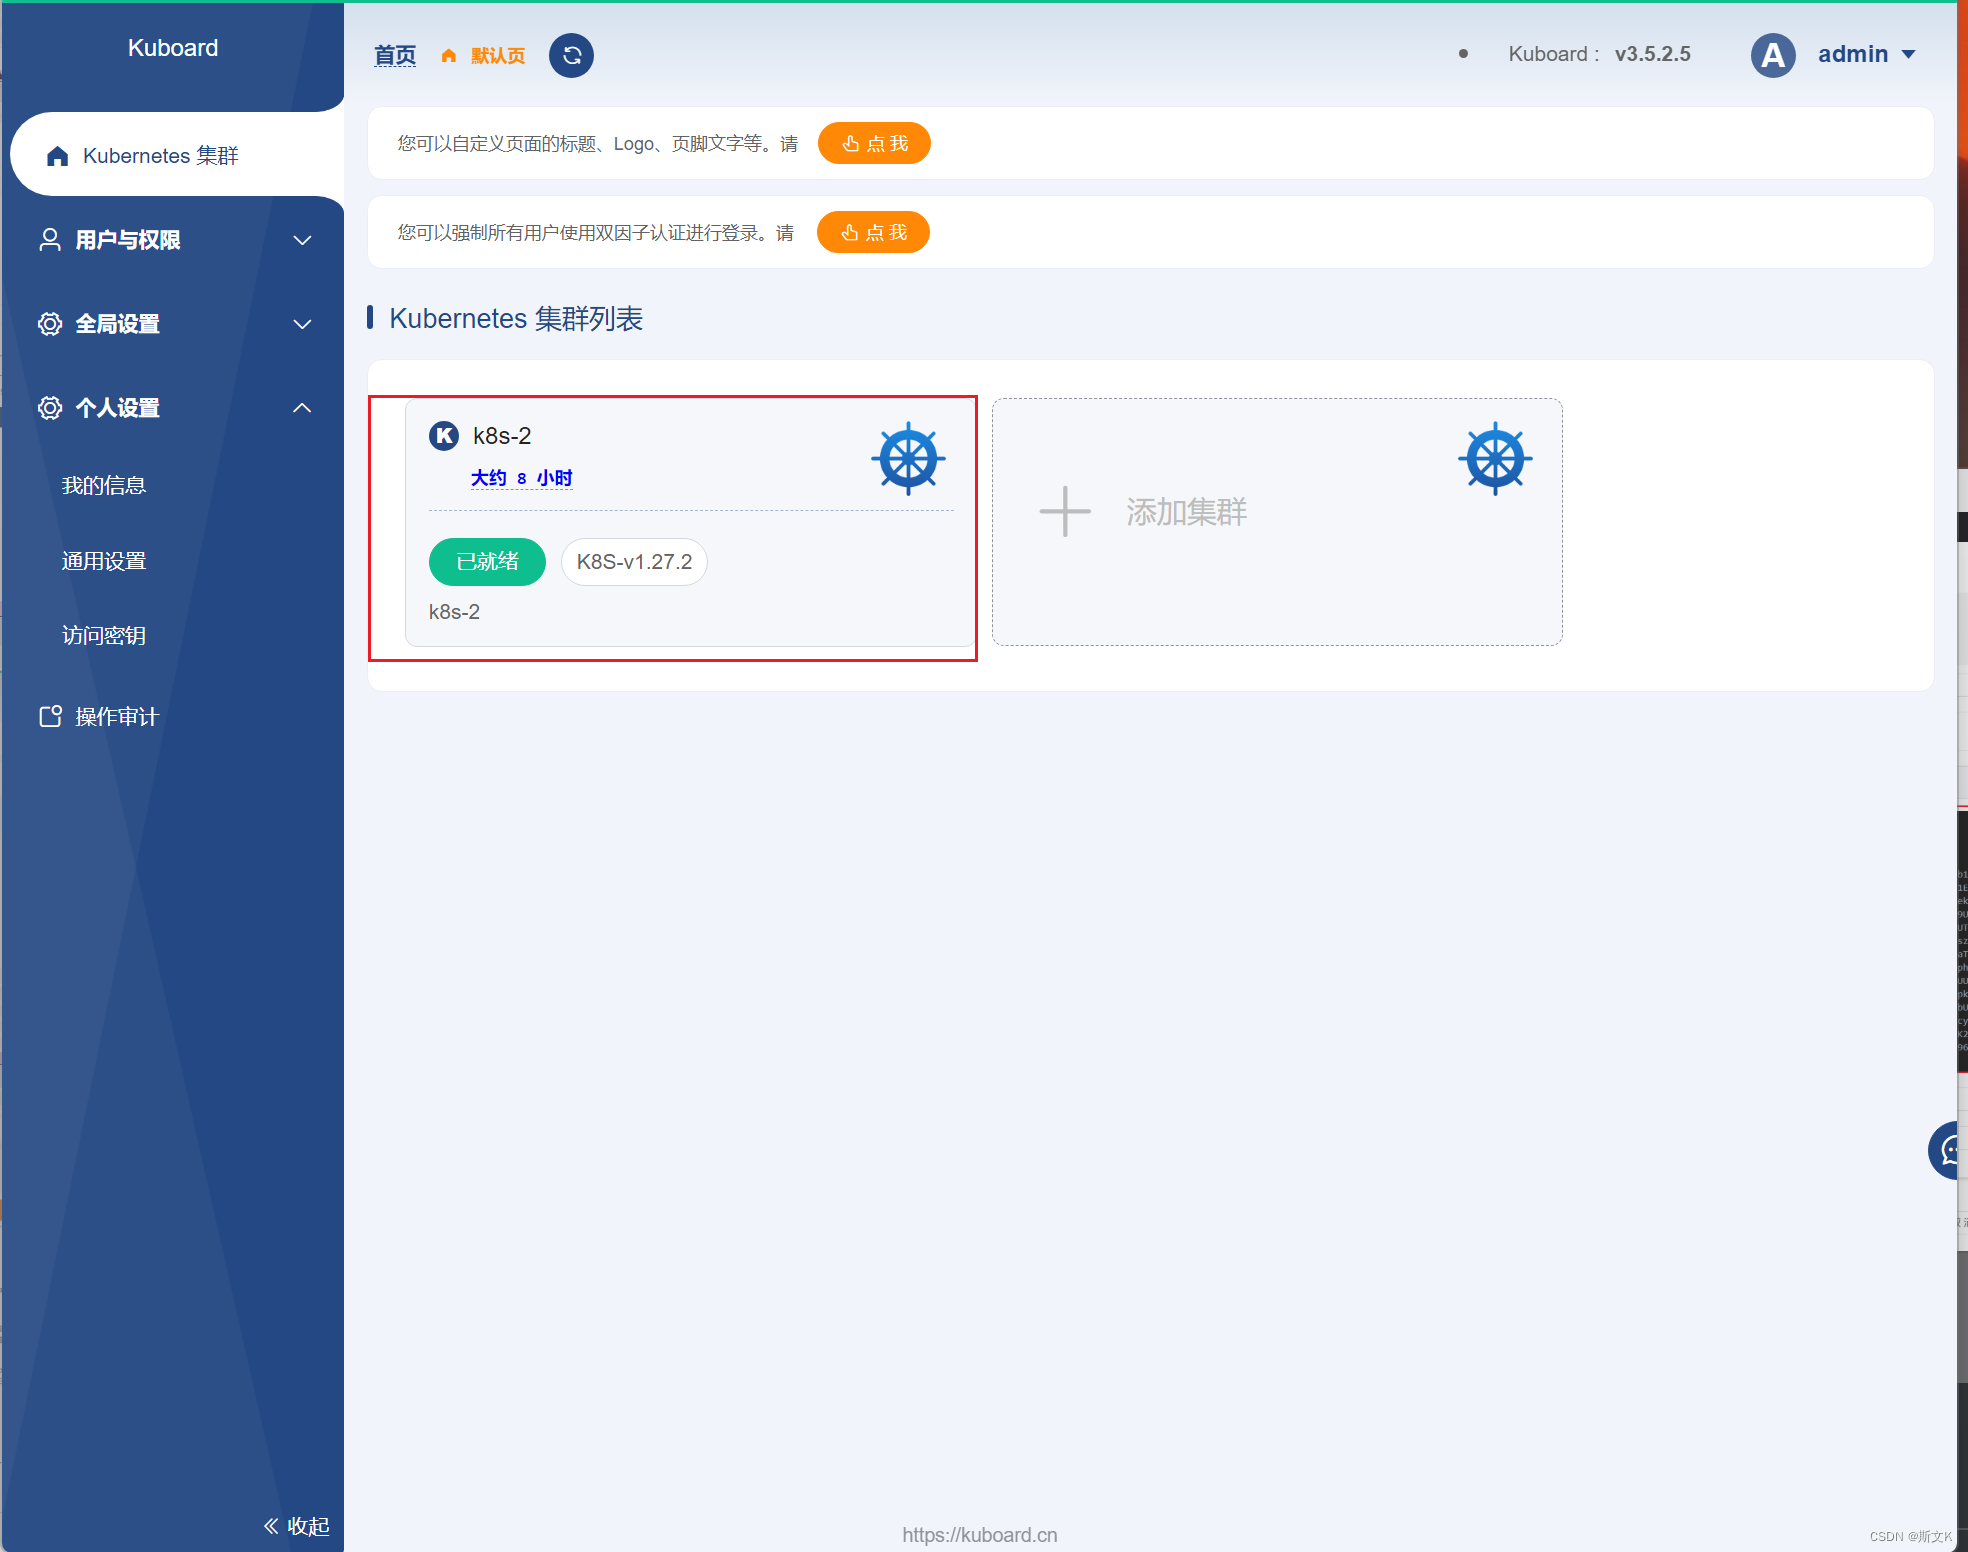Click the refresh icon button in header
The image size is (1968, 1552).
coord(571,55)
